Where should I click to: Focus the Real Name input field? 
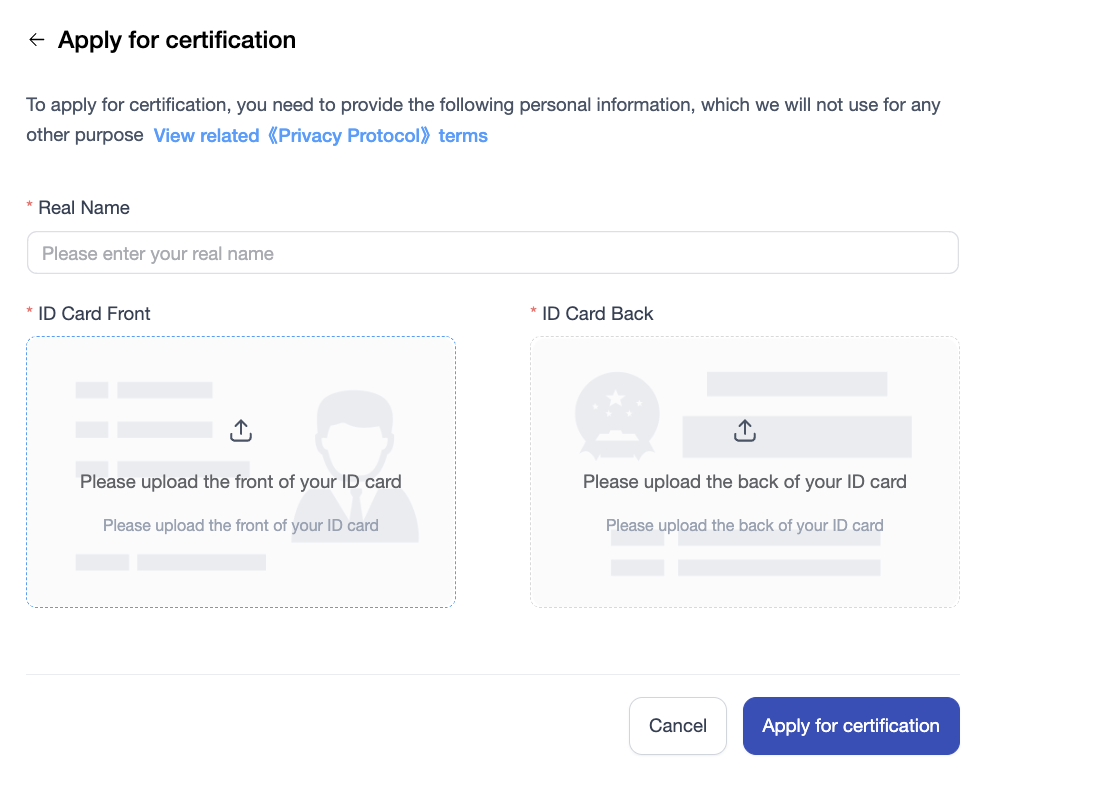[x=492, y=253]
